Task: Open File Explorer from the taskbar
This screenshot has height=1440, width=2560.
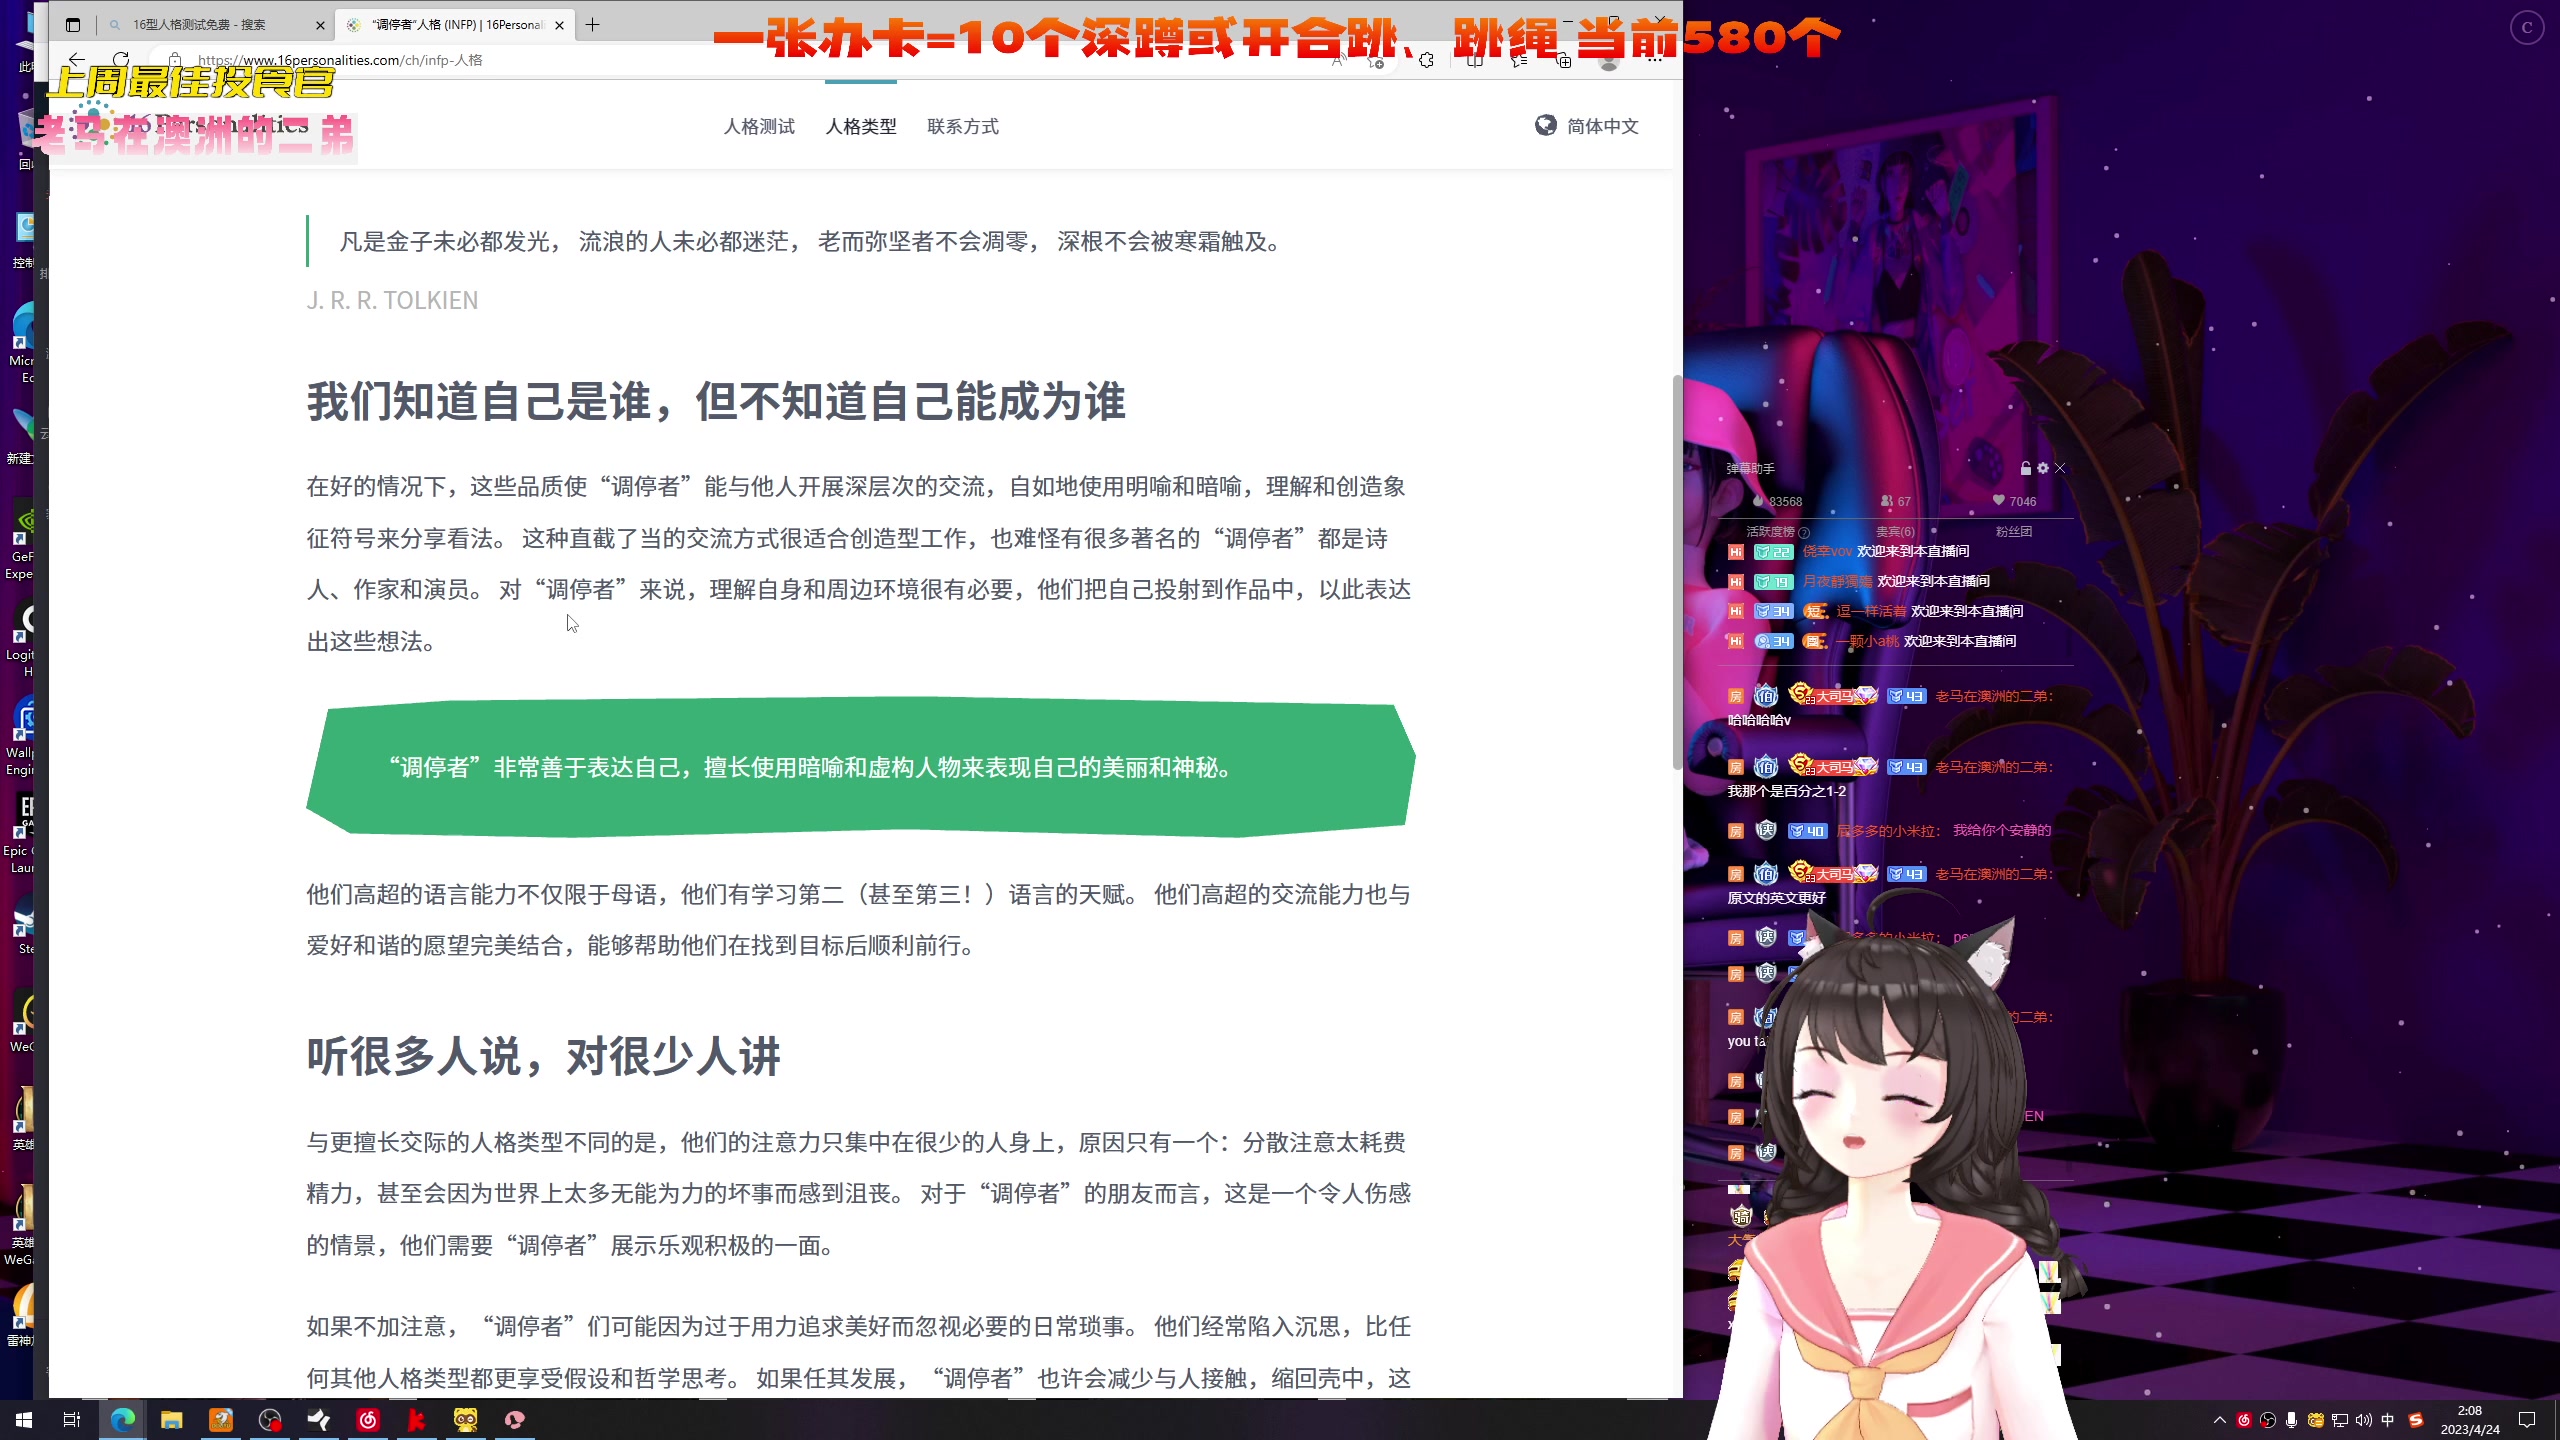Action: tap(171, 1420)
